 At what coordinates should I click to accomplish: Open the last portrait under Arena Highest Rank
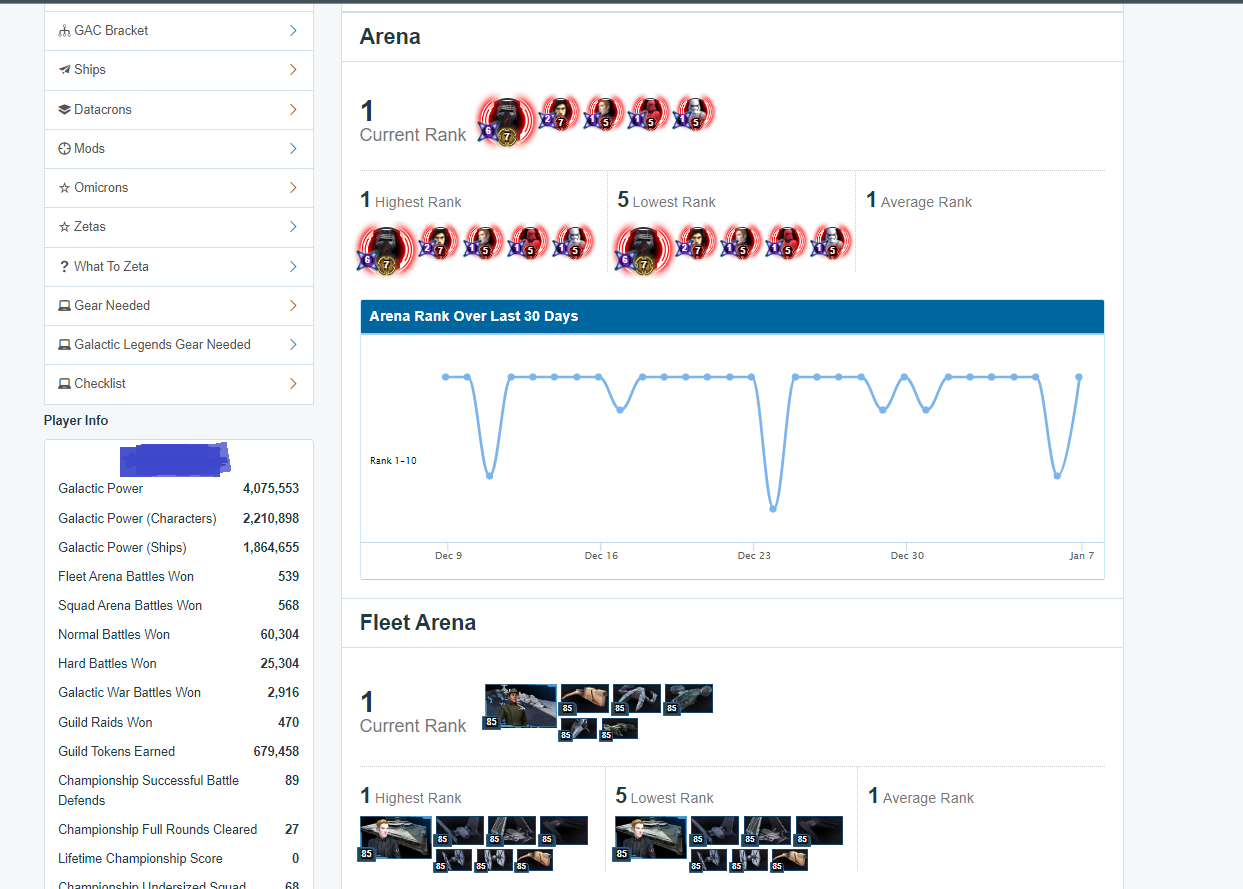(x=572, y=242)
